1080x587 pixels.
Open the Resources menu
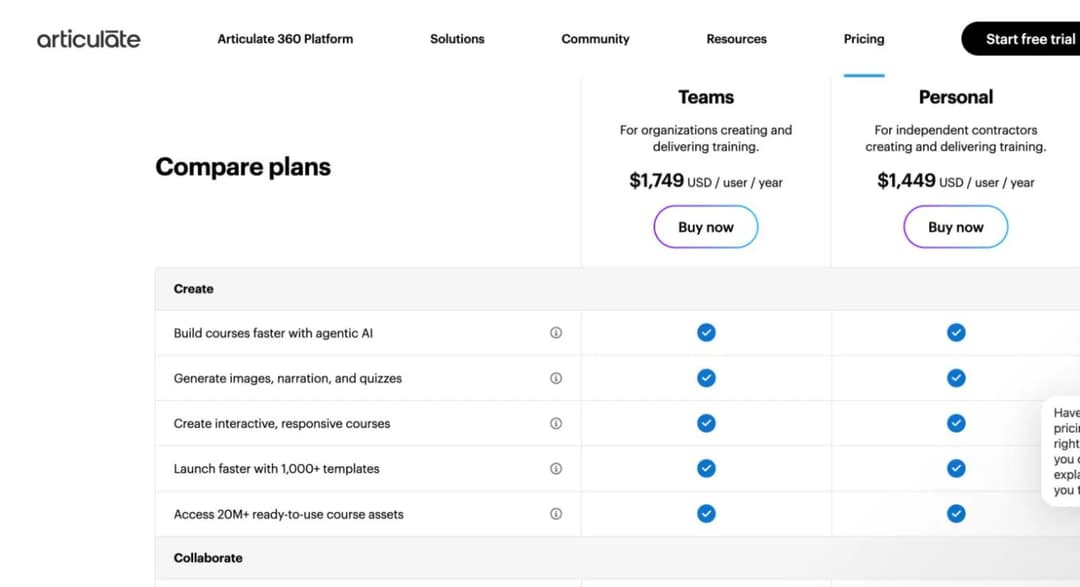coord(736,39)
